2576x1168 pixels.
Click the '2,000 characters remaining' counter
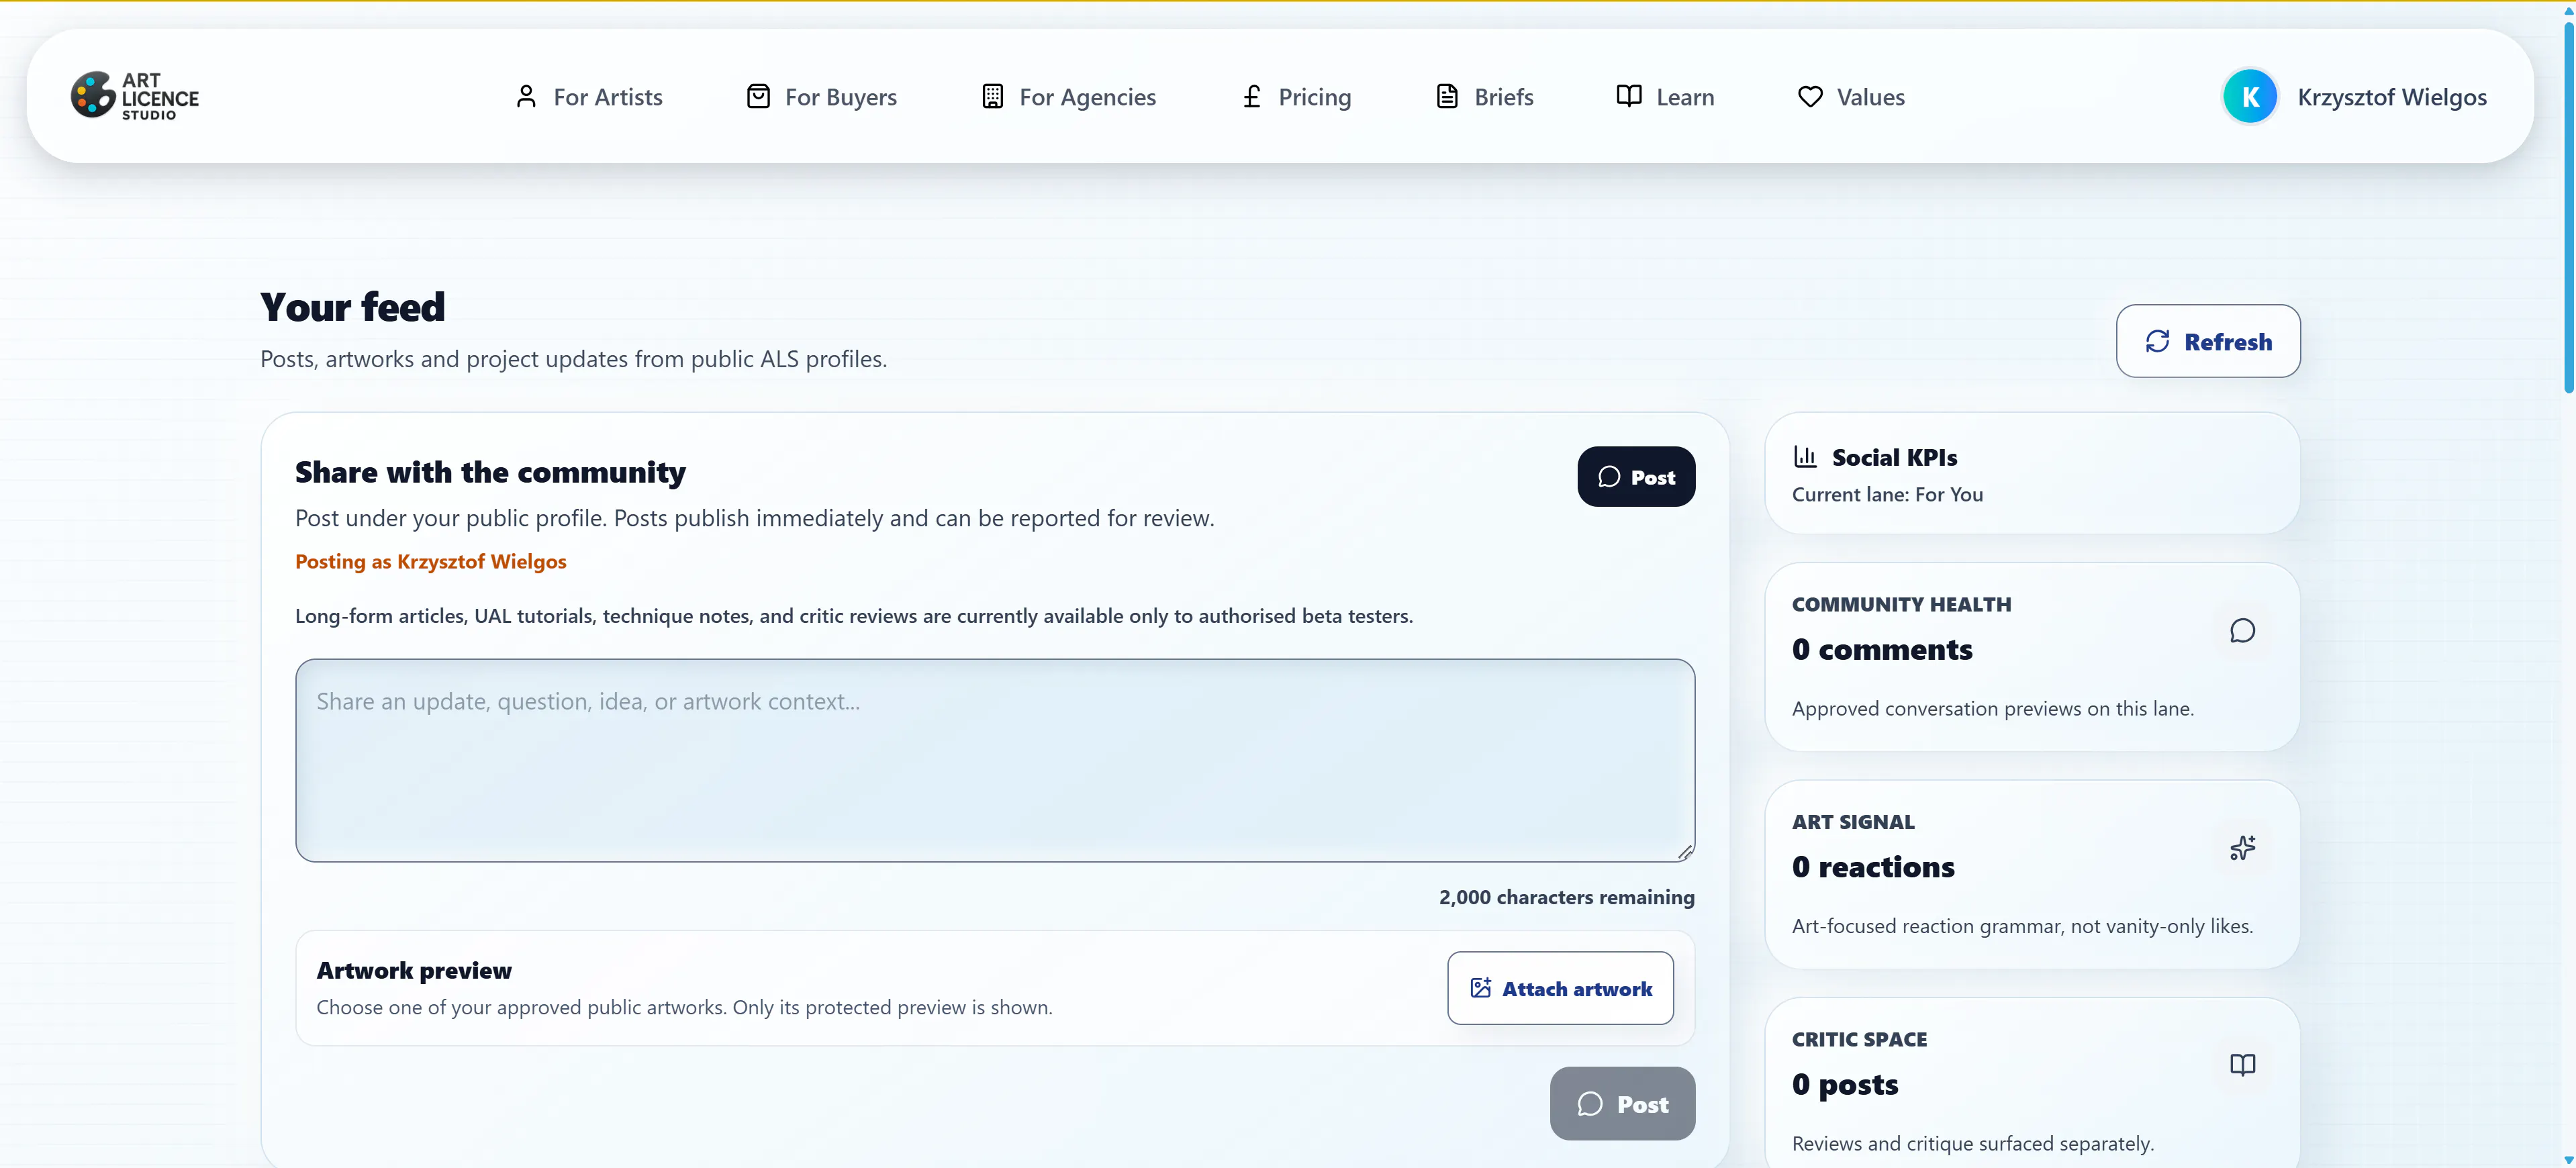1567,897
